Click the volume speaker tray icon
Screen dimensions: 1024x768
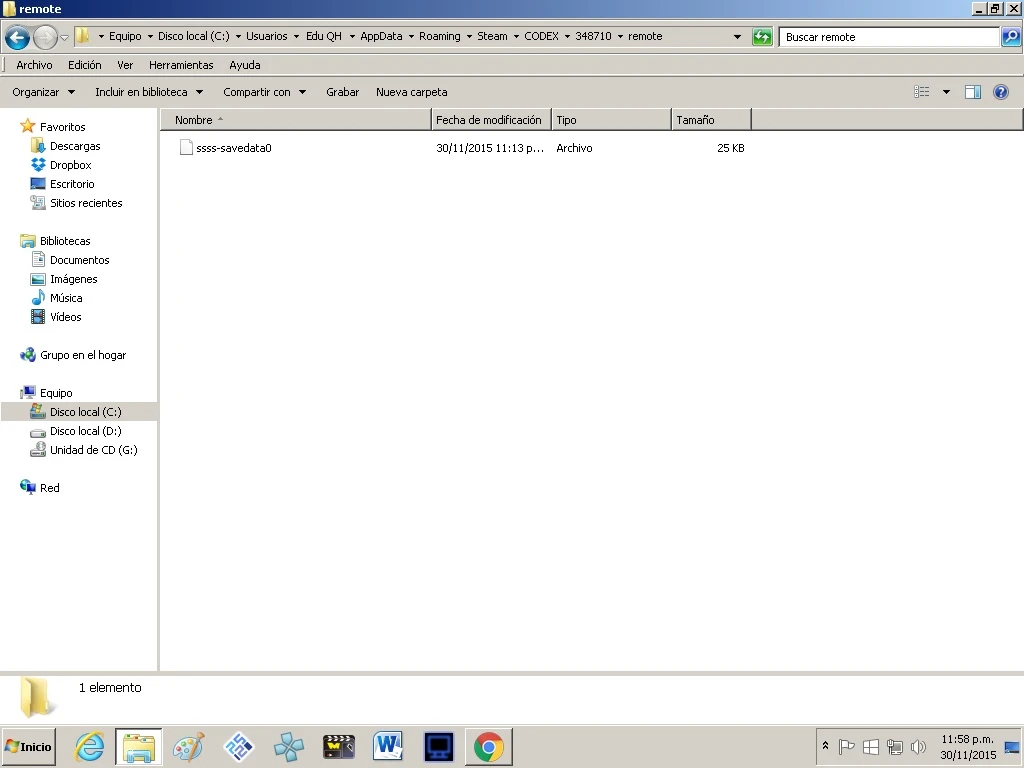(x=918, y=746)
